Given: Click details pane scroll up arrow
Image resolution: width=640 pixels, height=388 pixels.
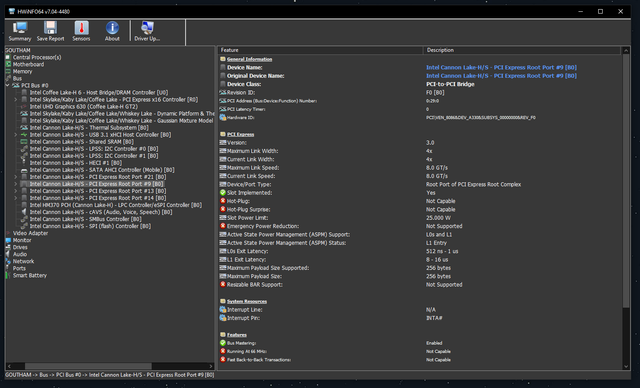Looking at the screenshot, I should pyautogui.click(x=626, y=51).
